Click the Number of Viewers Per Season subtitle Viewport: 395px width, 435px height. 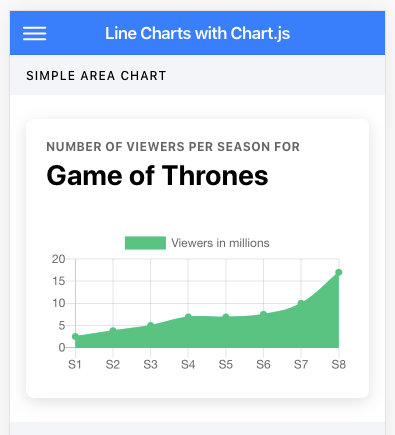[173, 147]
